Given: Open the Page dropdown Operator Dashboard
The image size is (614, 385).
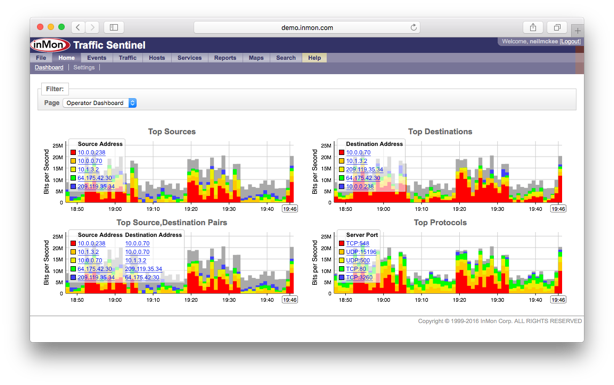Looking at the screenshot, I should 99,103.
